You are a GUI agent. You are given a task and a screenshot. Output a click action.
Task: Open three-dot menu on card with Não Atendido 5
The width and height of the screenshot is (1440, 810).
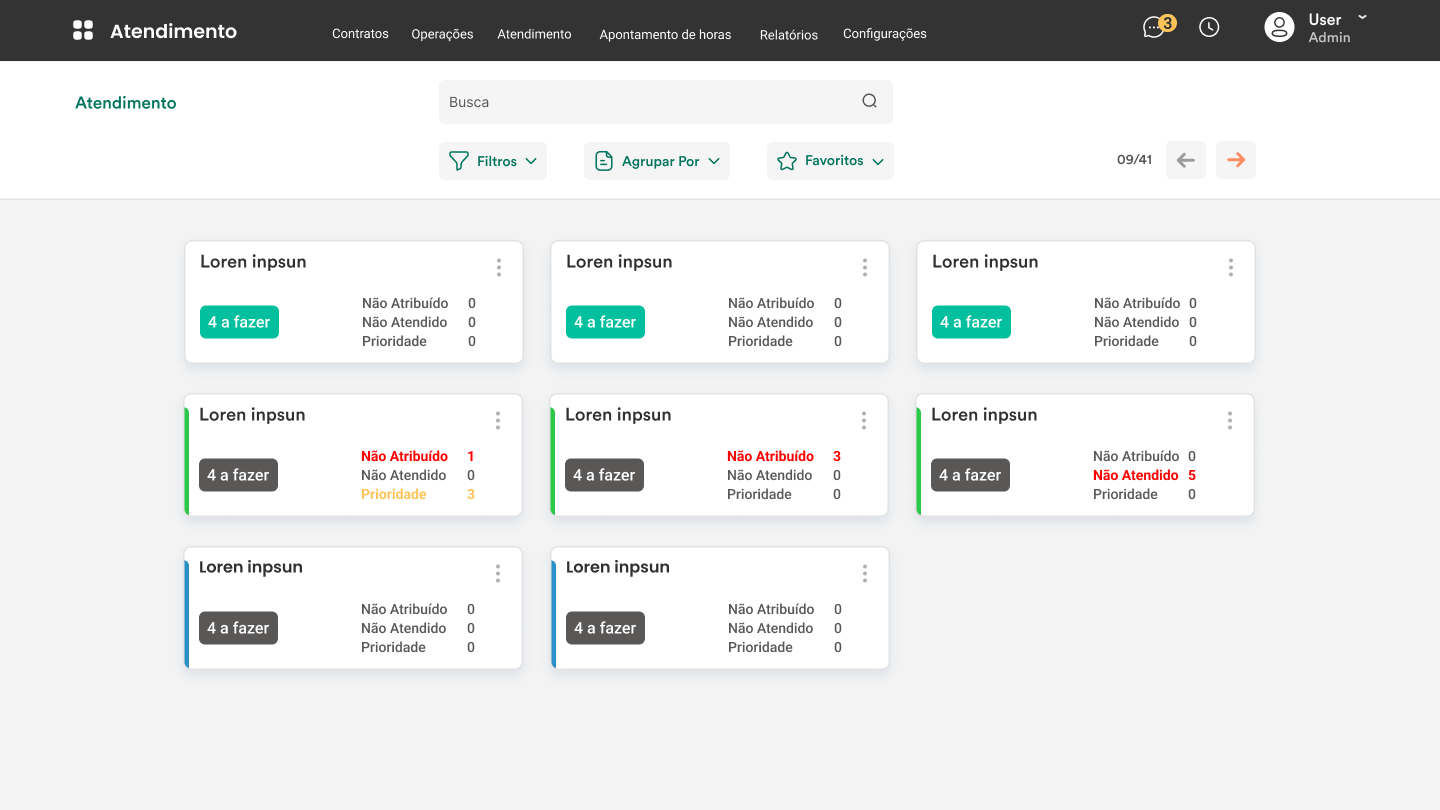coord(1229,421)
